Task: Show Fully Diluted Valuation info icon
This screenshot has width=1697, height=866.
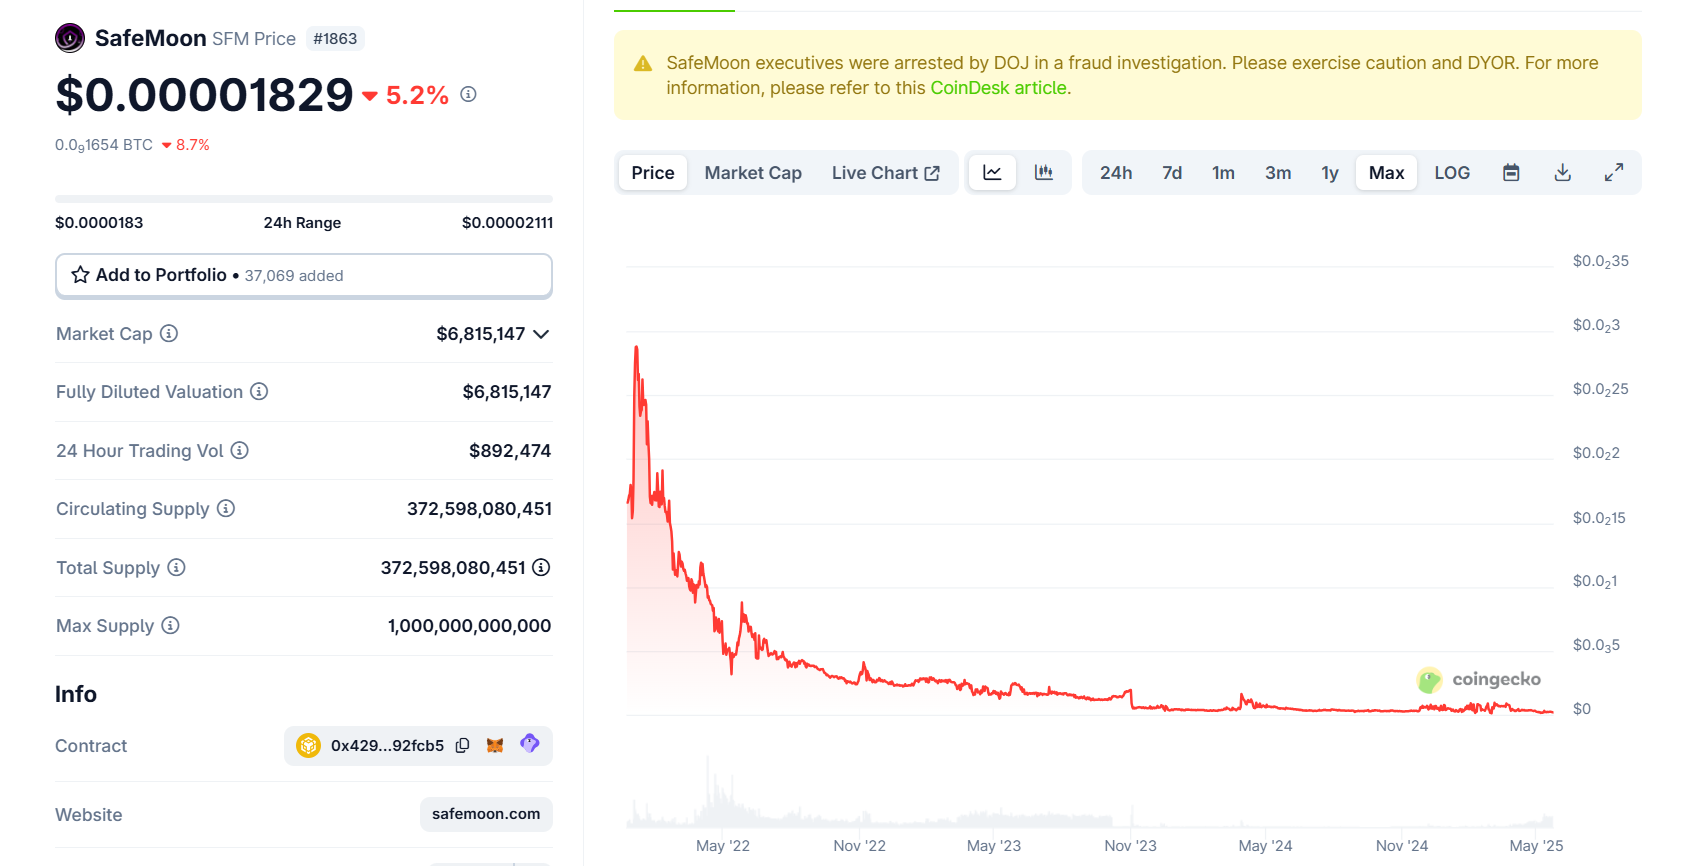Action: click(x=259, y=391)
